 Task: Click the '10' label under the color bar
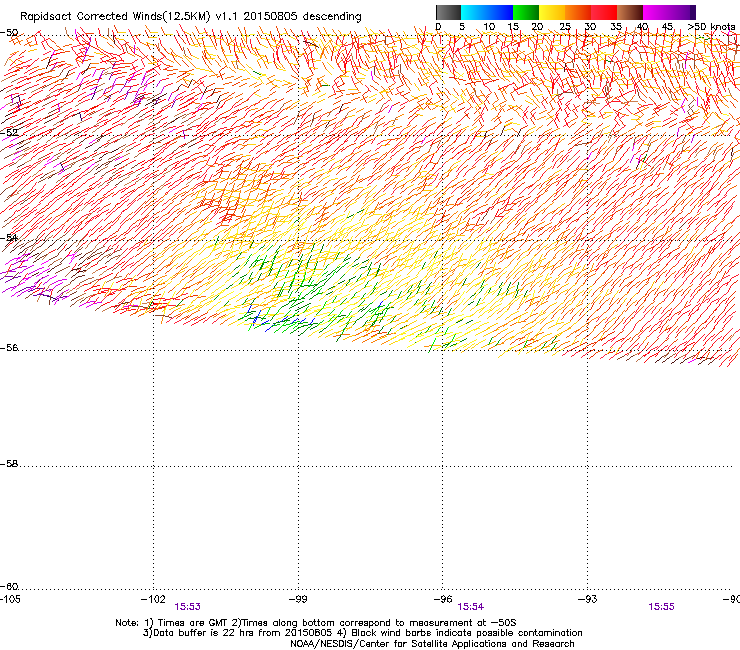[489, 27]
